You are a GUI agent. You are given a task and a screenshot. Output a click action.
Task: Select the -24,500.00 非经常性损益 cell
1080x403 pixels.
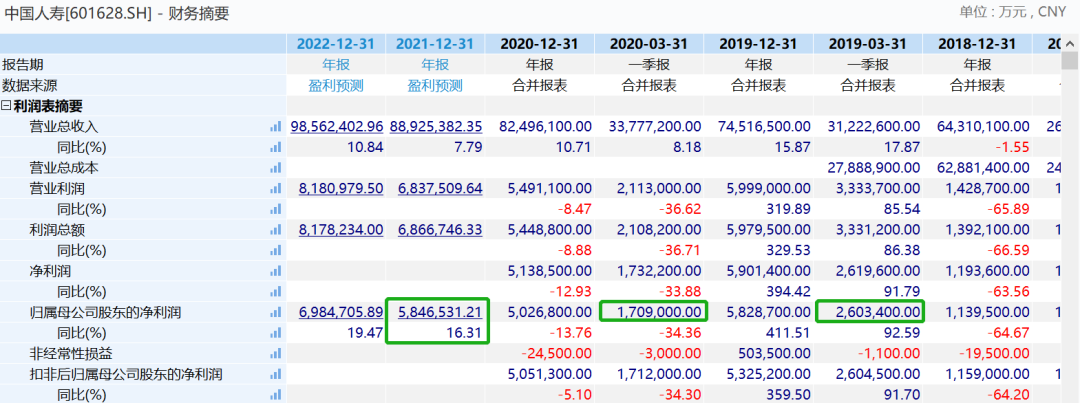(556, 354)
